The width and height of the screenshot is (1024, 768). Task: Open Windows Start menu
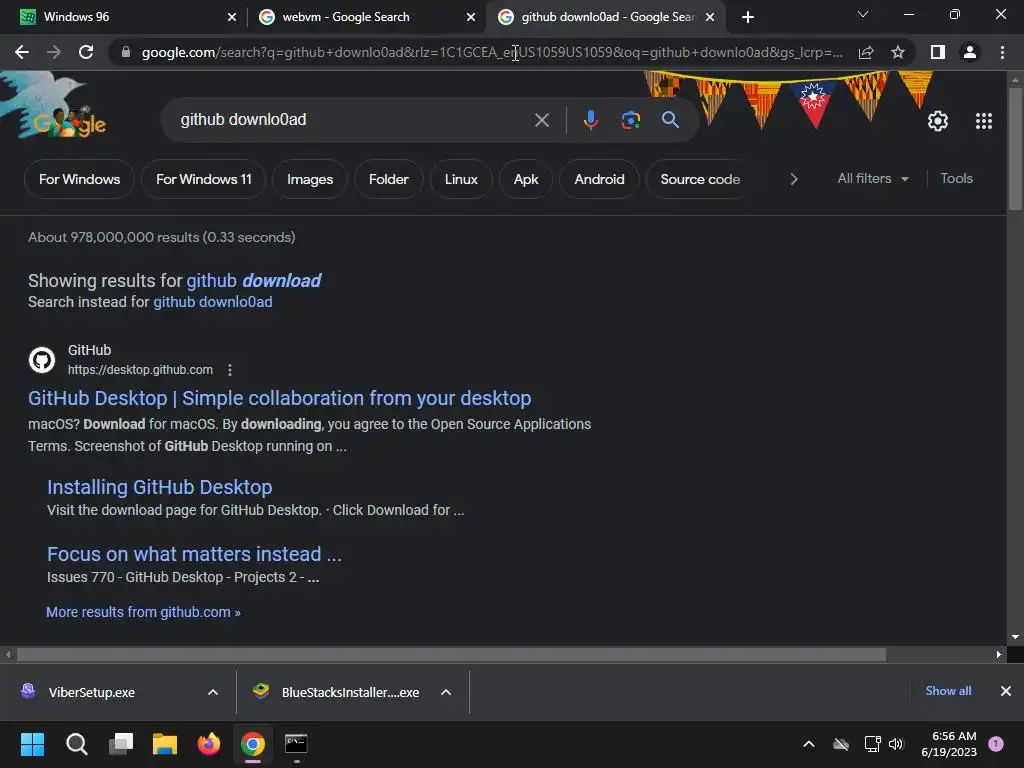pos(32,744)
